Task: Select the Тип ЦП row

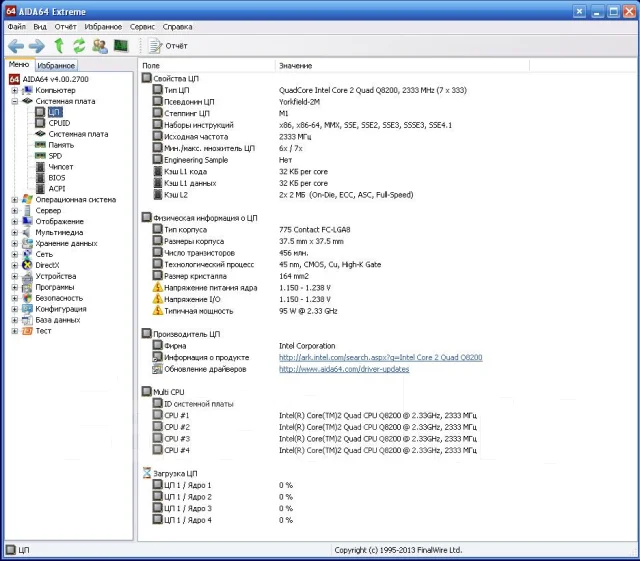Action: coord(310,90)
